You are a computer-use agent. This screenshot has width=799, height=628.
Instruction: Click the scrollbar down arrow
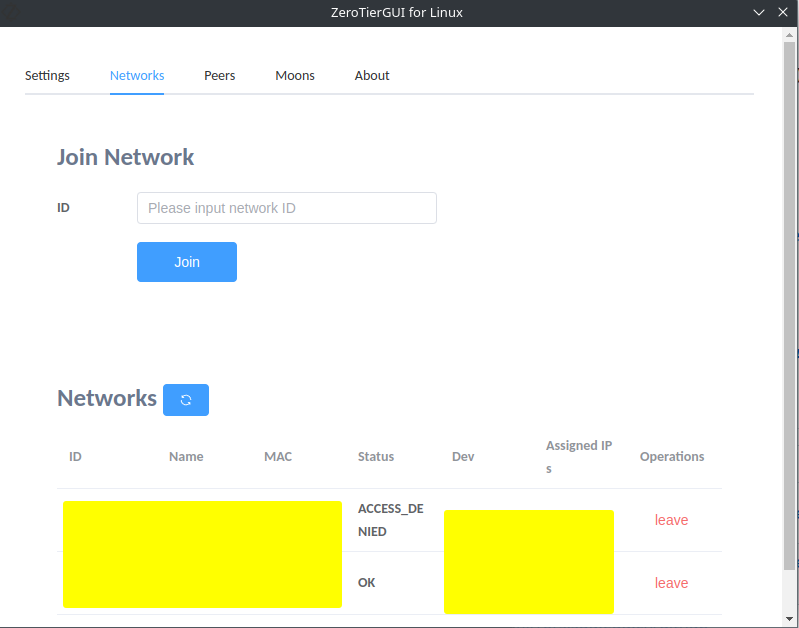point(789,619)
